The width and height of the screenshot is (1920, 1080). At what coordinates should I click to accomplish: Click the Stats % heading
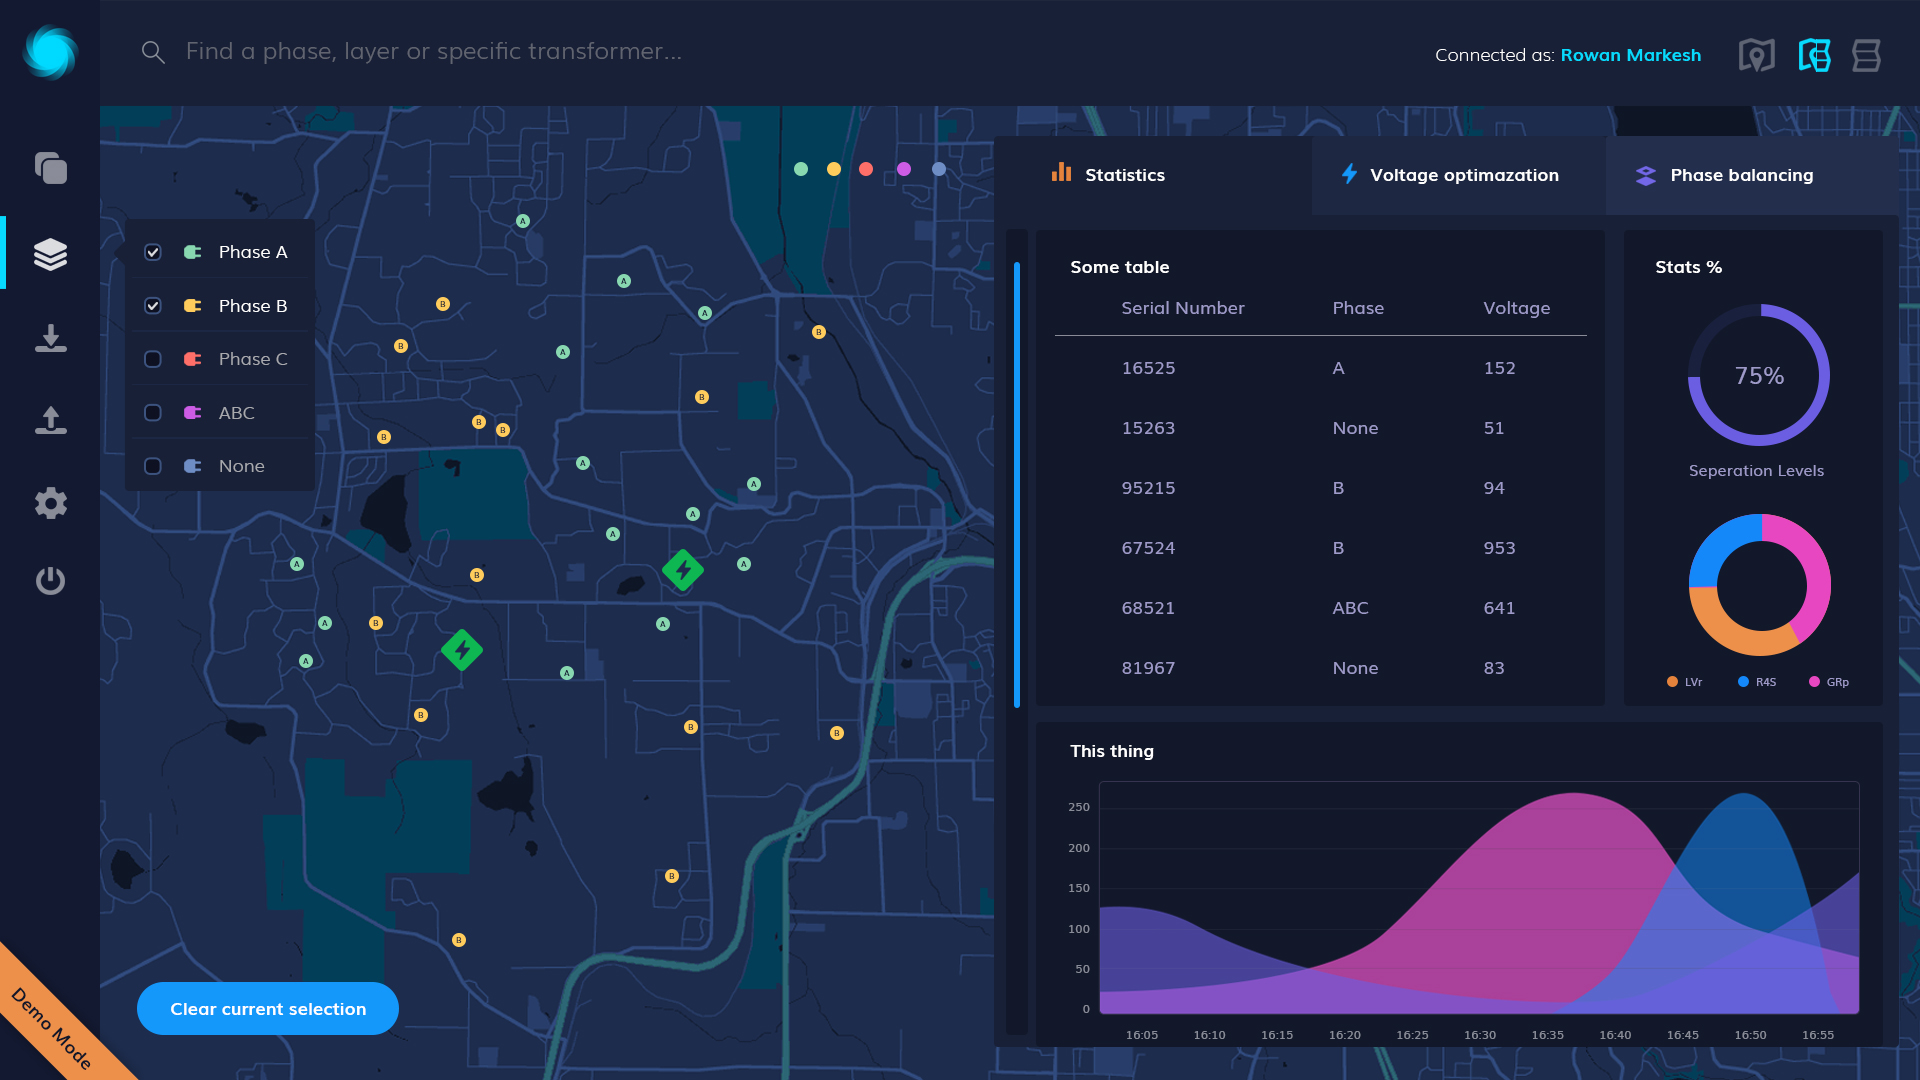1688,267
